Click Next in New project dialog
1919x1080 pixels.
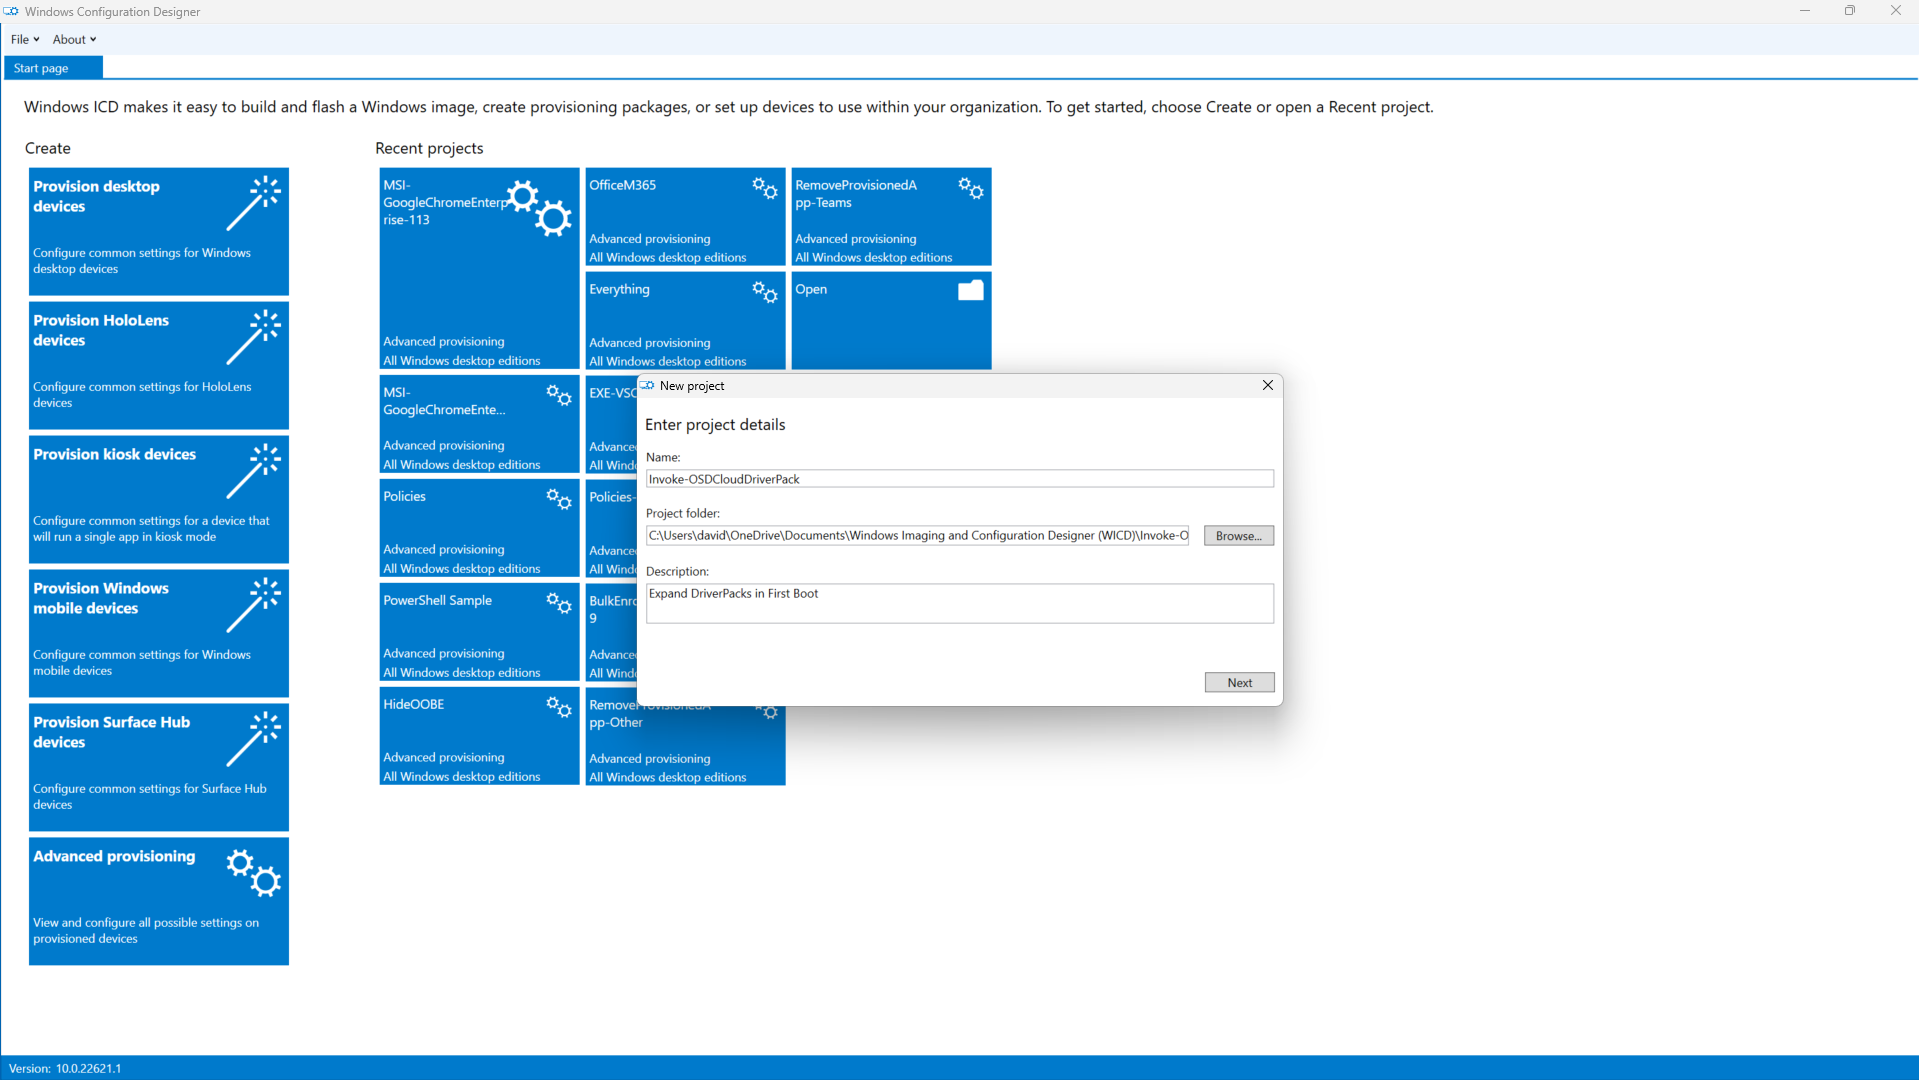[x=1238, y=683]
